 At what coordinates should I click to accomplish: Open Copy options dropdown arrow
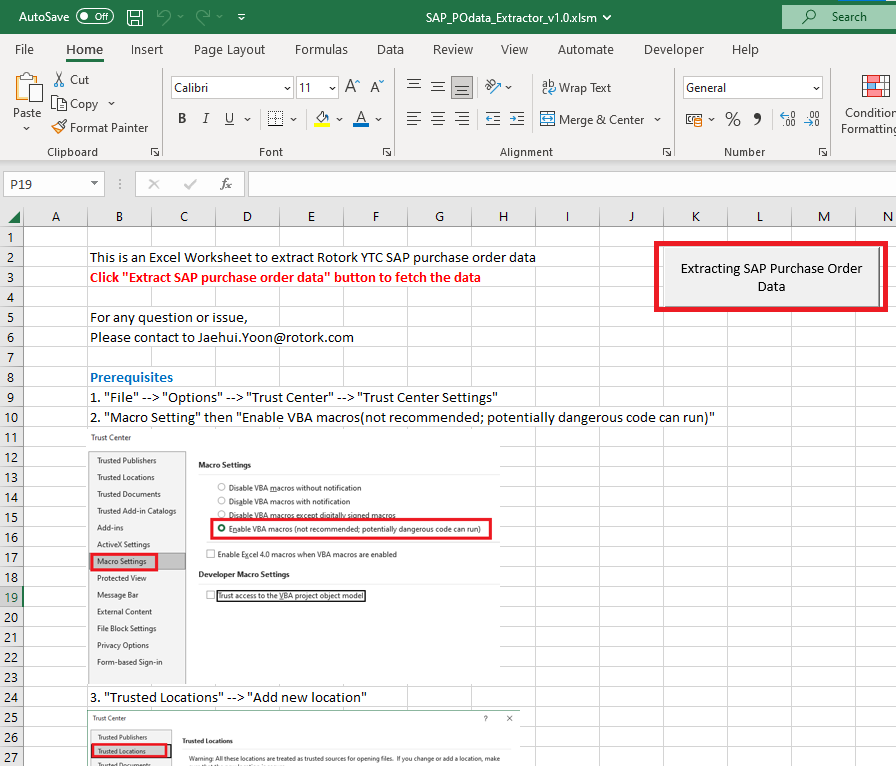(x=111, y=104)
